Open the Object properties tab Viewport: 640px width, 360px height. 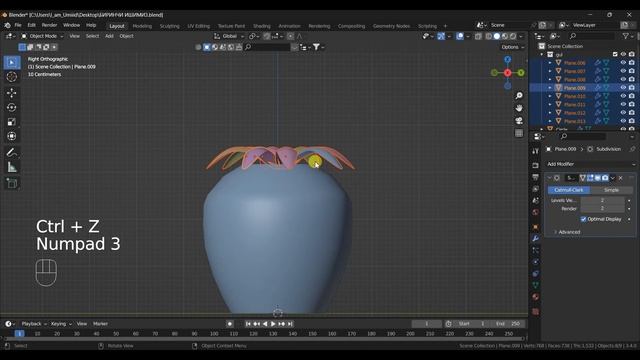pyautogui.click(x=536, y=227)
